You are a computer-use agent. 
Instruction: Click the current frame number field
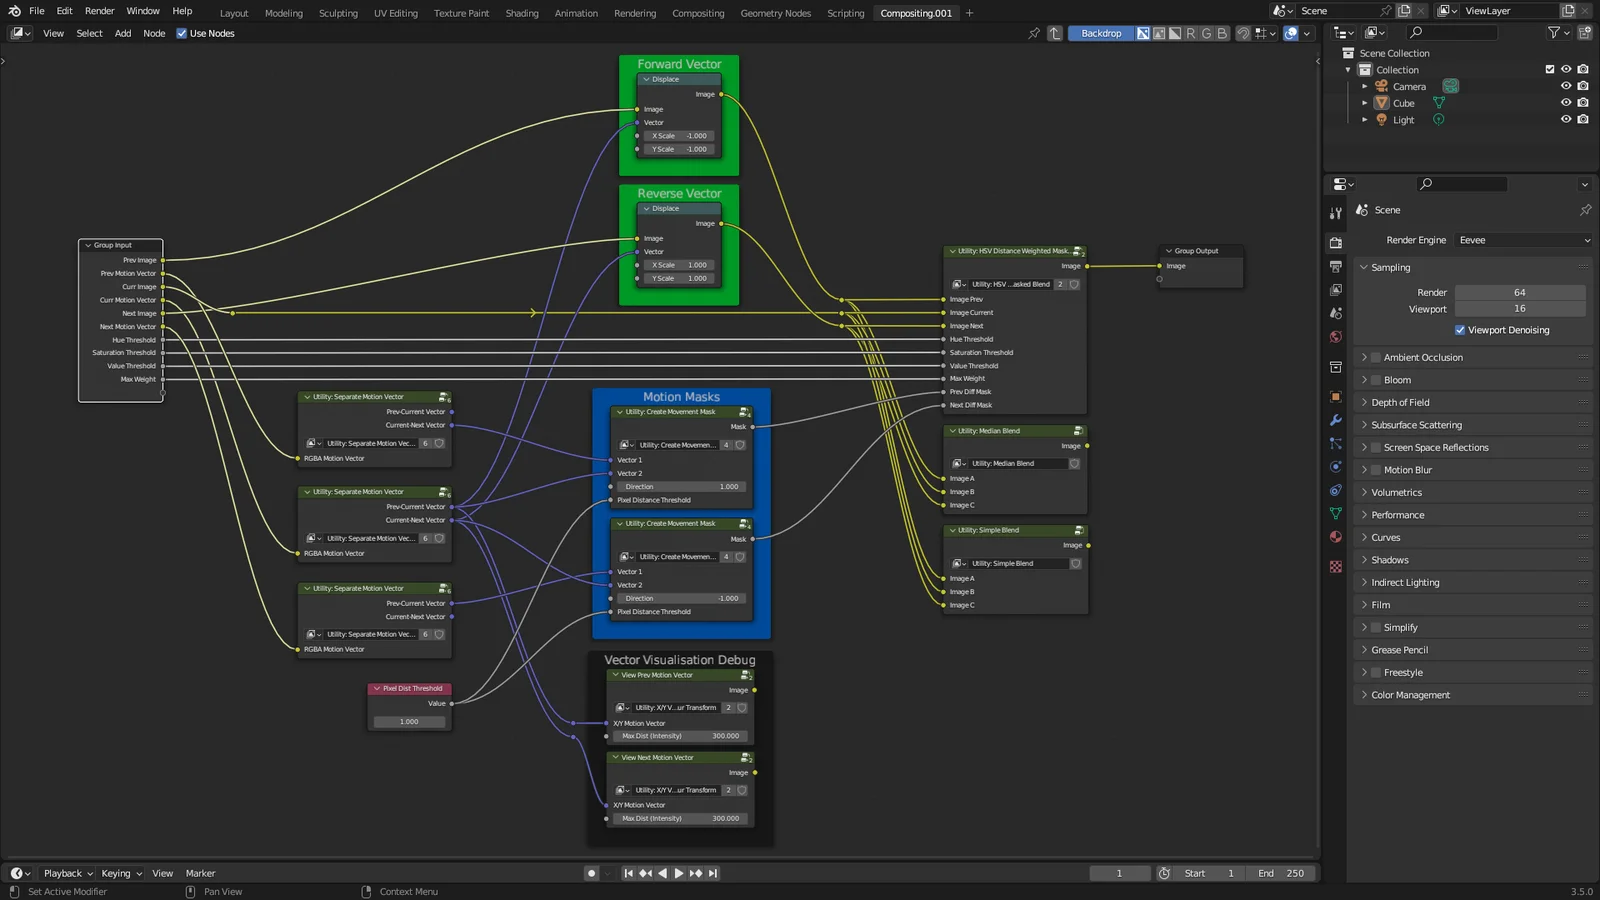click(1119, 873)
